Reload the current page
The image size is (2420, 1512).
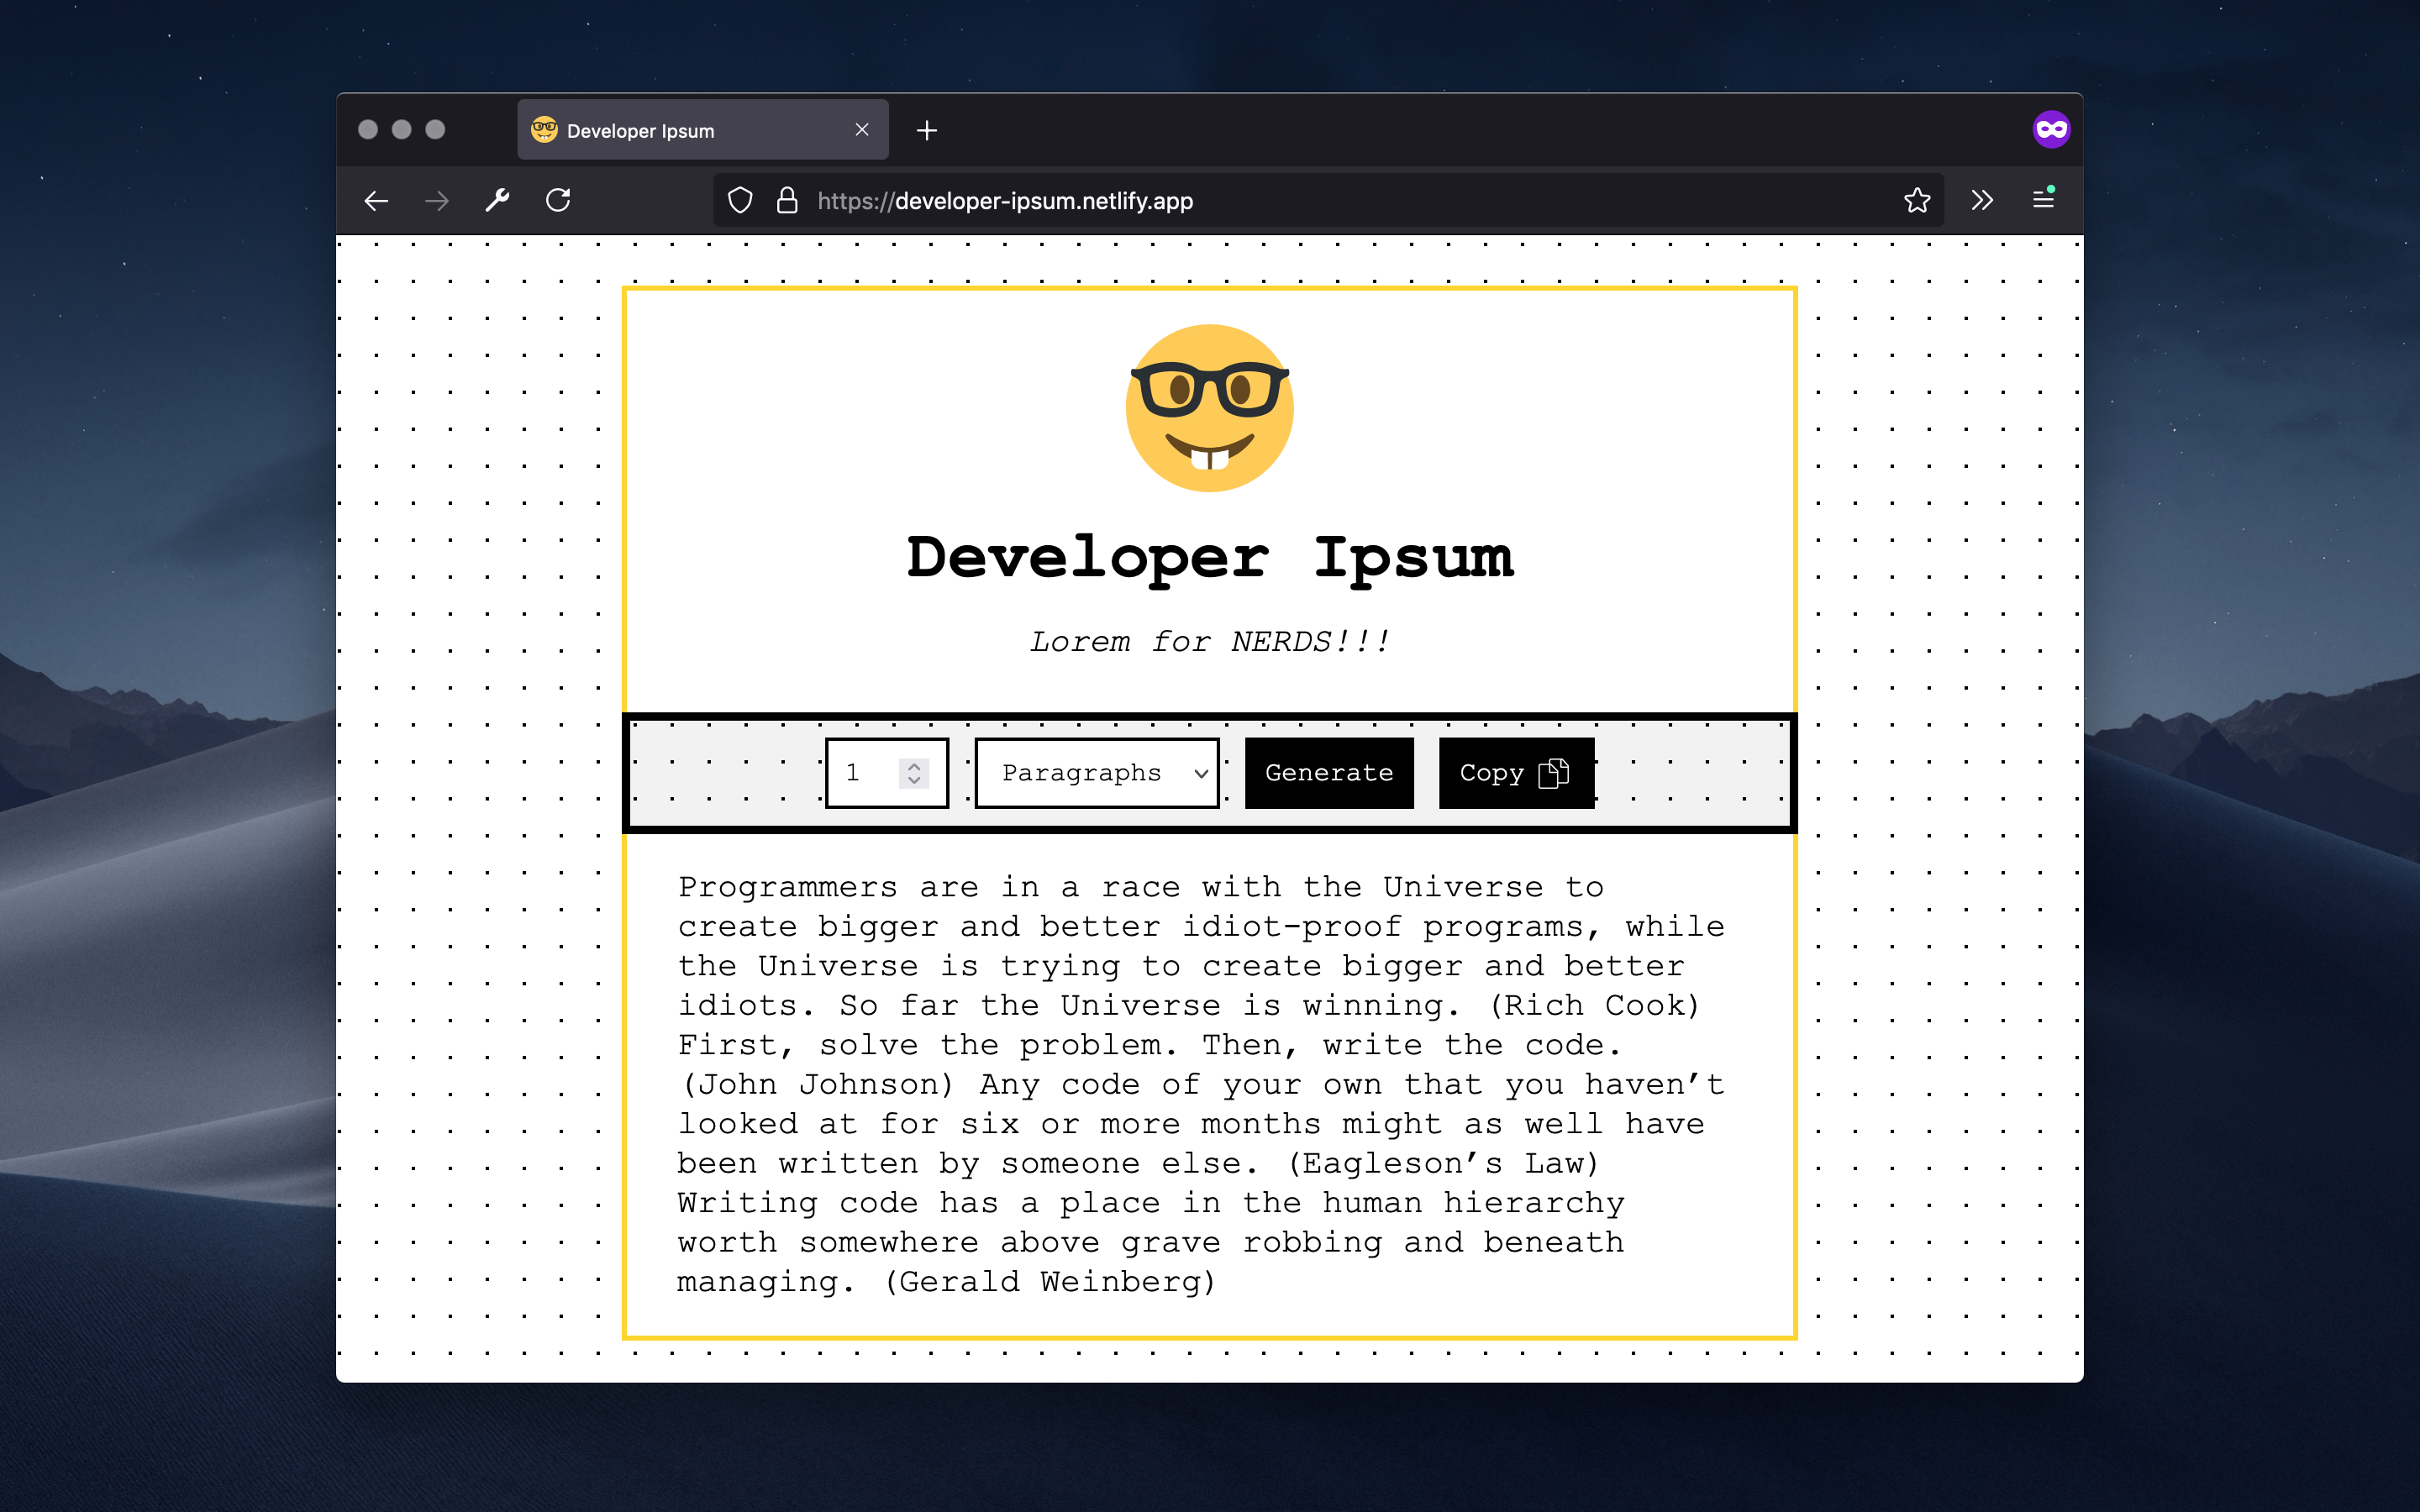(560, 200)
